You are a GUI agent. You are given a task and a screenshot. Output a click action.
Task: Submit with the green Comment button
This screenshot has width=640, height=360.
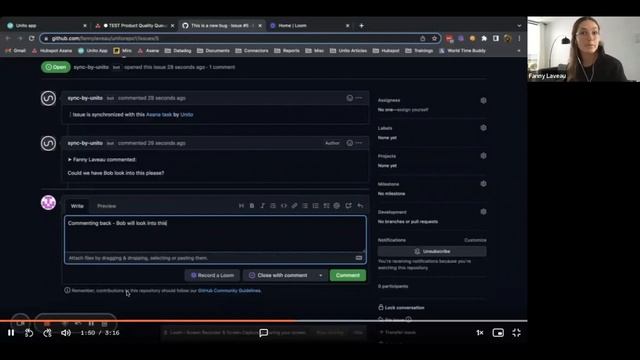point(348,276)
